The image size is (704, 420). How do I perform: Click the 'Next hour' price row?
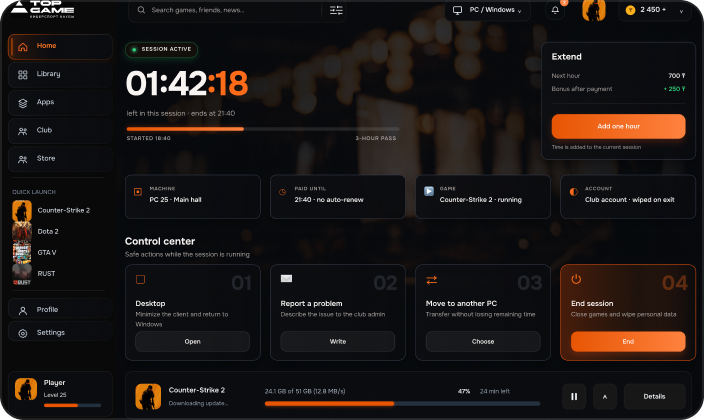tap(618, 76)
